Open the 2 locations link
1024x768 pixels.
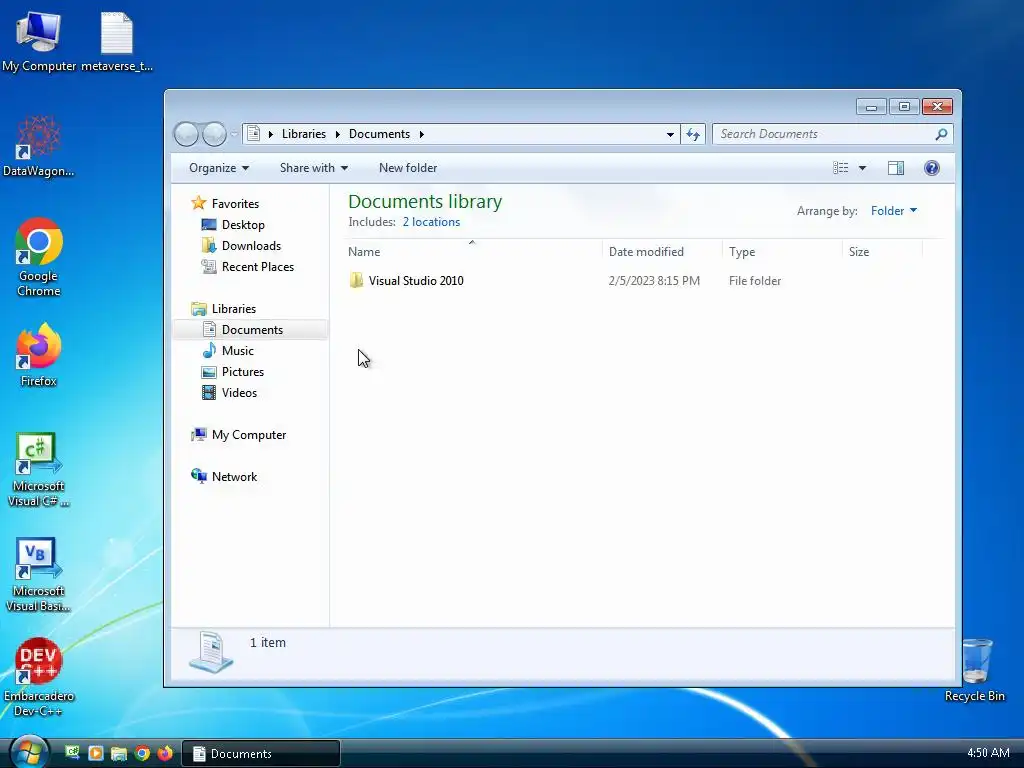point(431,222)
